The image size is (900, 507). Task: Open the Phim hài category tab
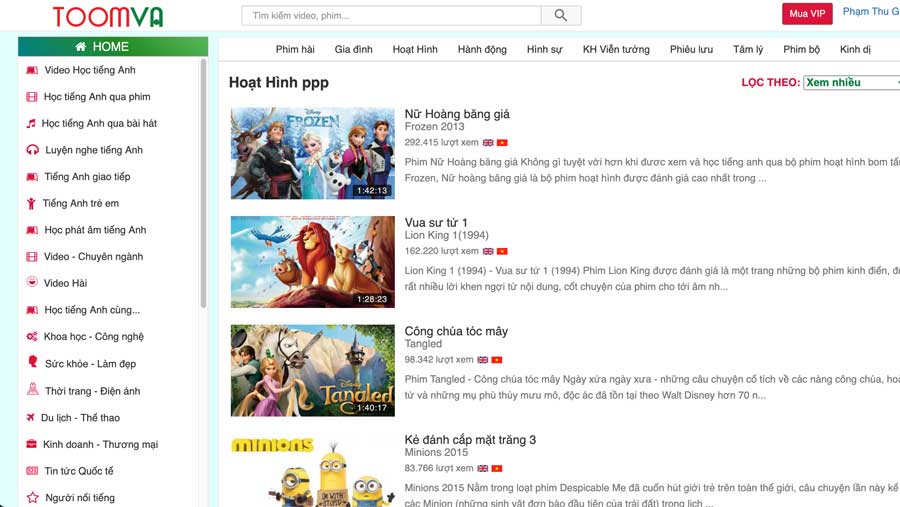(295, 49)
